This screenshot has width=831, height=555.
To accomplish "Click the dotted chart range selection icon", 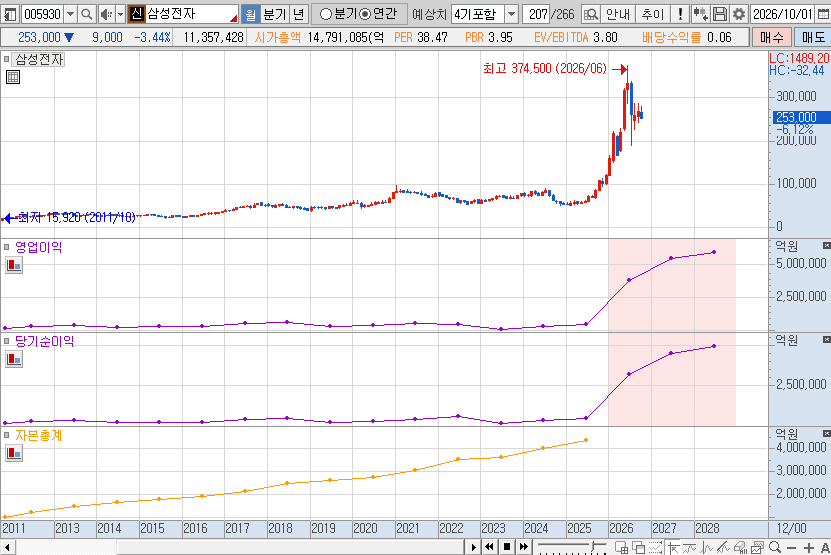I will click(x=656, y=547).
